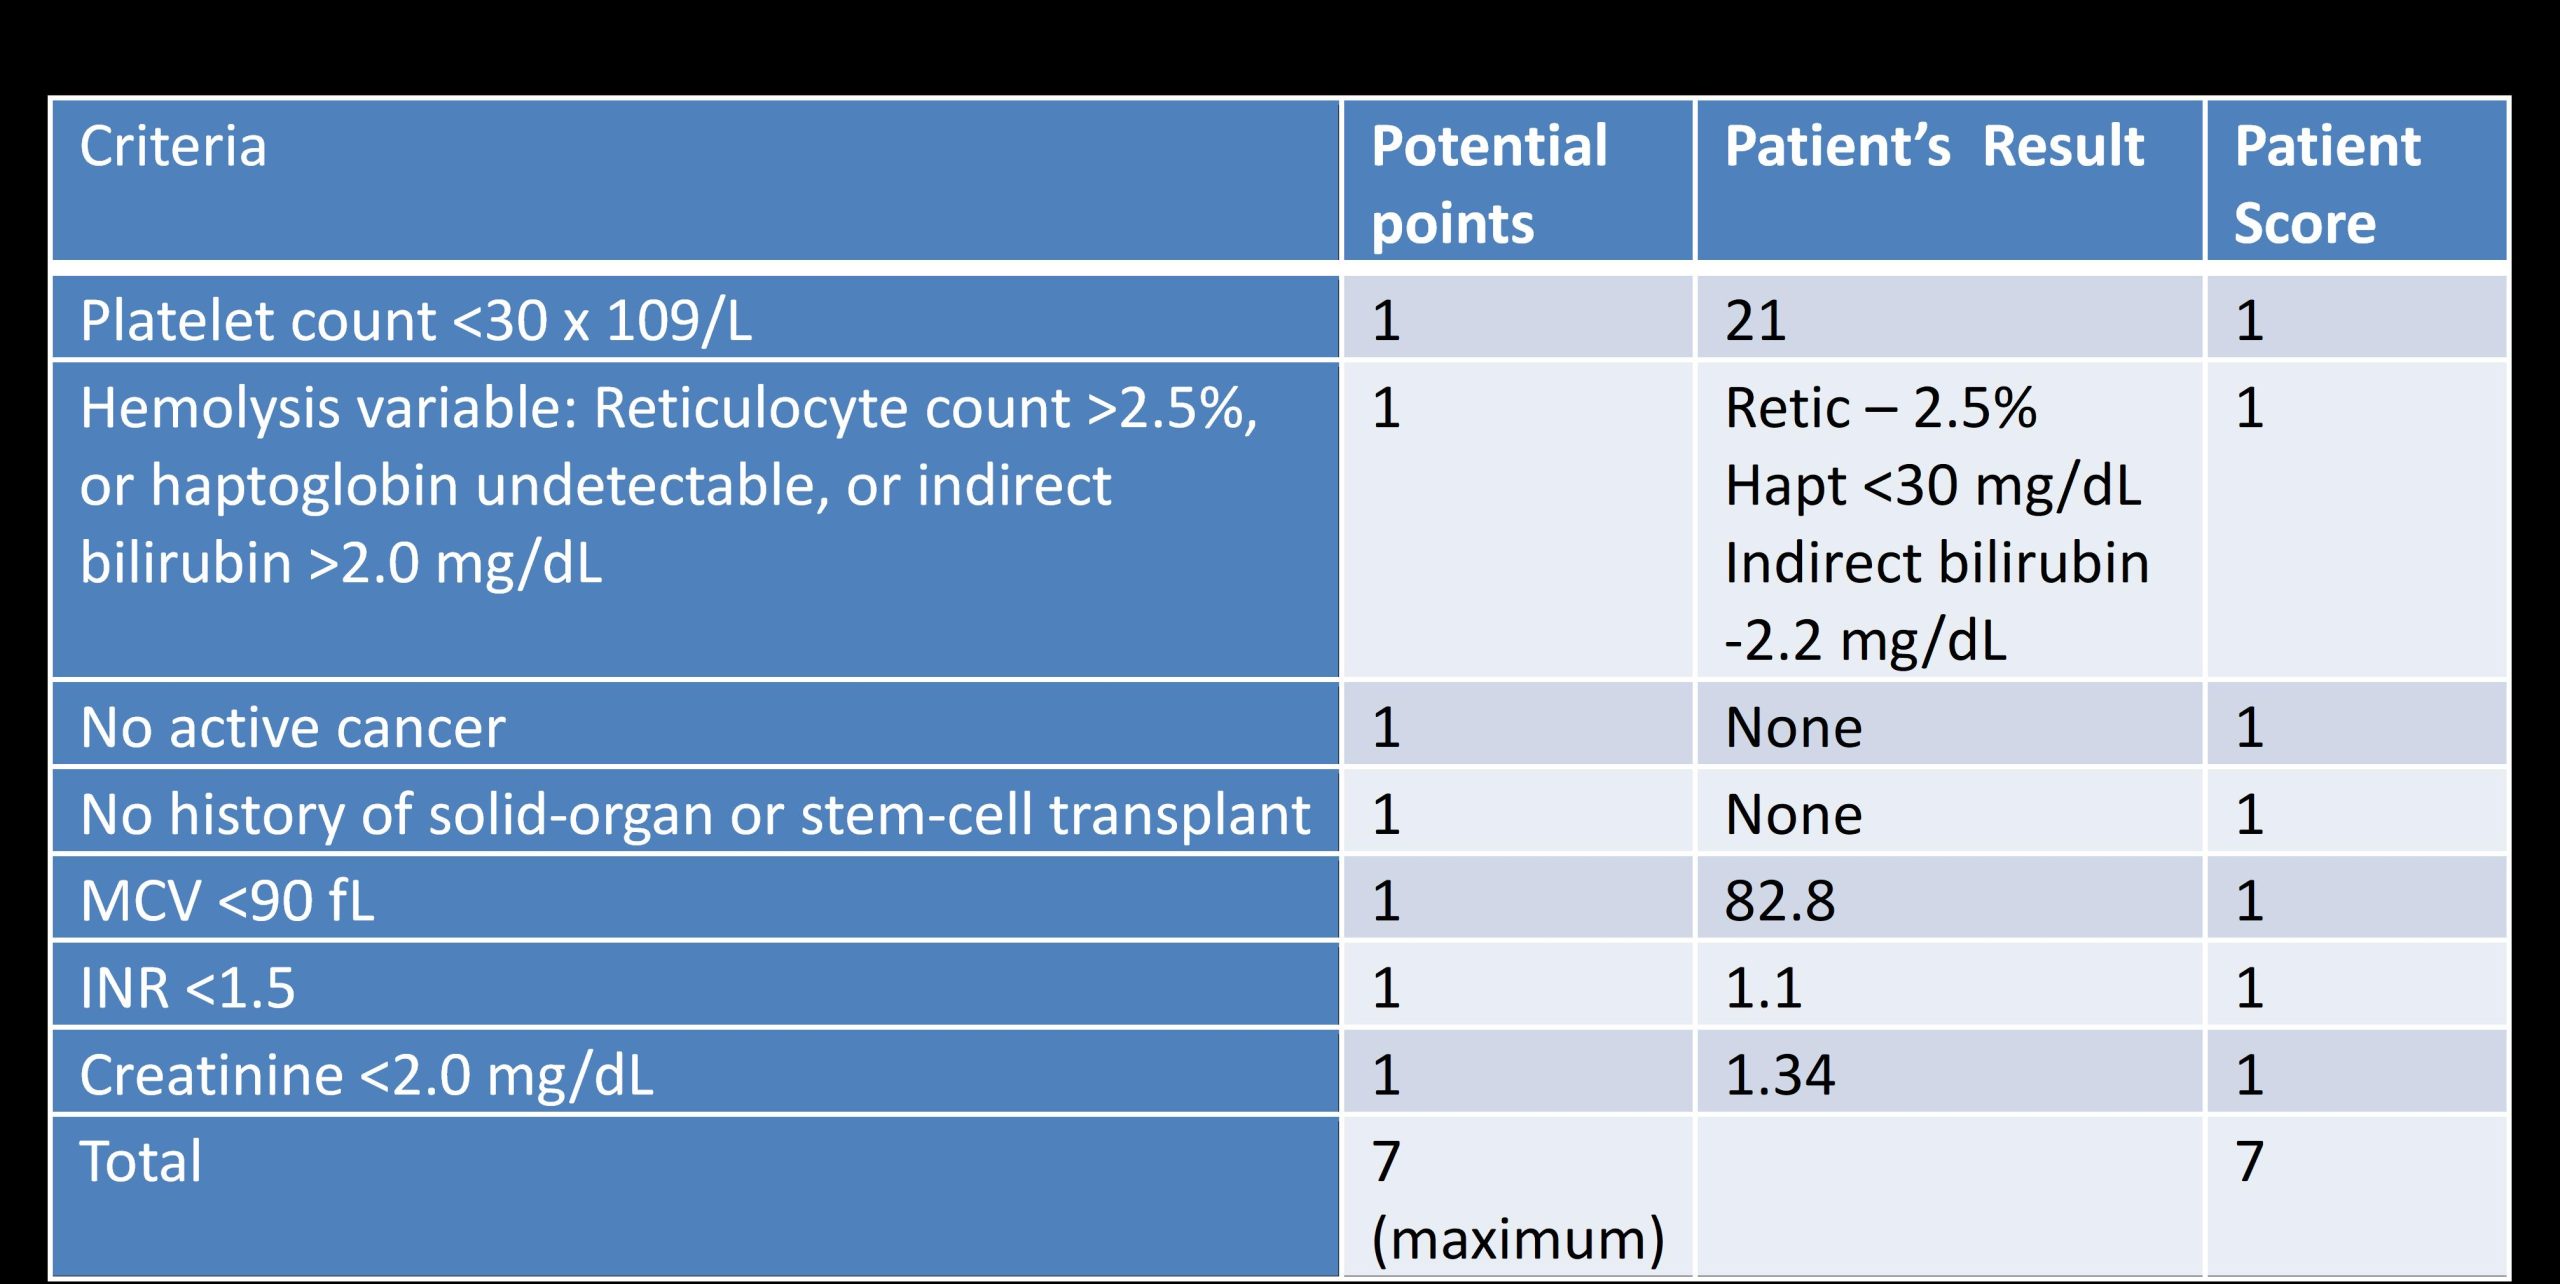Click the Patient's Result column header
Image resolution: width=2560 pixels, height=1284 pixels.
point(1934,147)
